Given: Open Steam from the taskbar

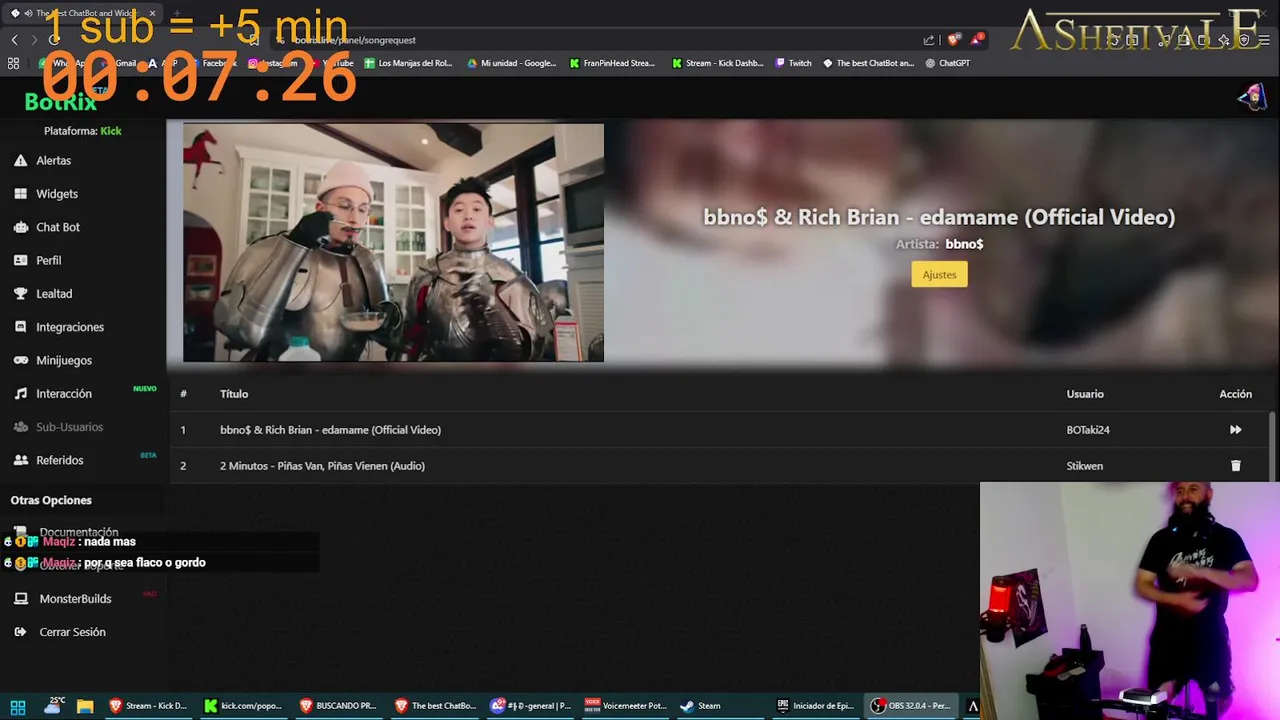Looking at the screenshot, I should pyautogui.click(x=700, y=706).
